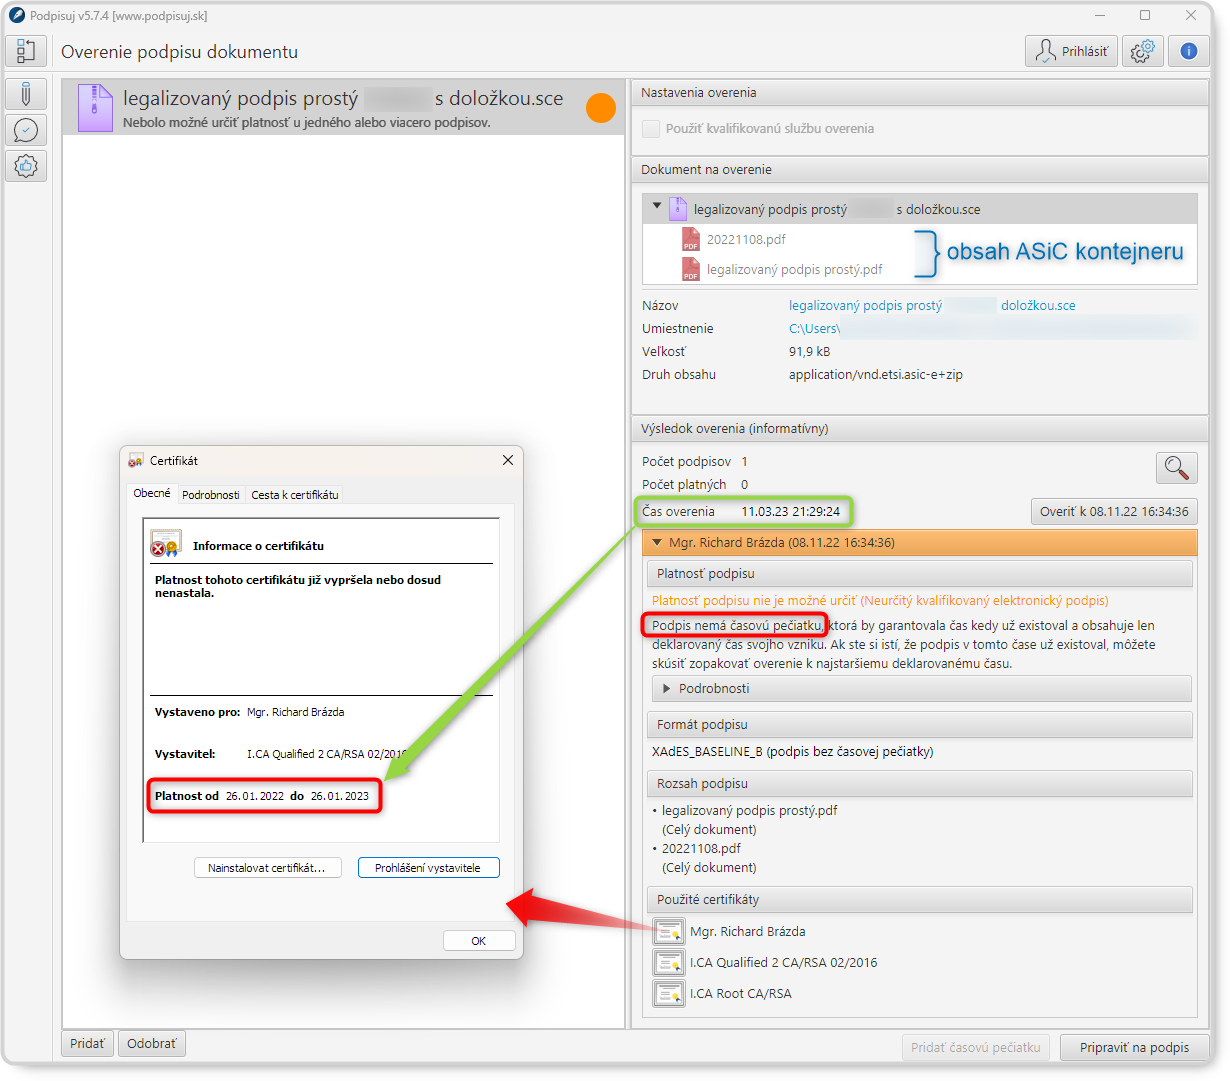Click the Prihlásiť button

1071,51
